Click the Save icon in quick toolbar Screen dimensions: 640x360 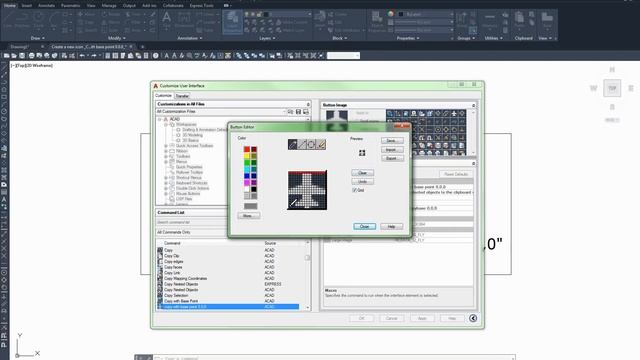[22, 56]
